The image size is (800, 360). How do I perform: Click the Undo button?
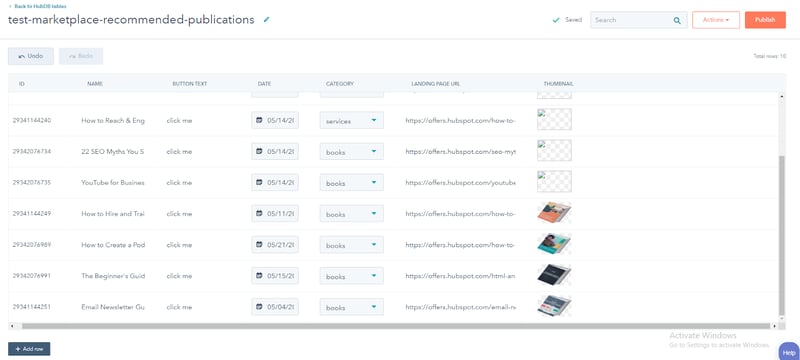31,56
